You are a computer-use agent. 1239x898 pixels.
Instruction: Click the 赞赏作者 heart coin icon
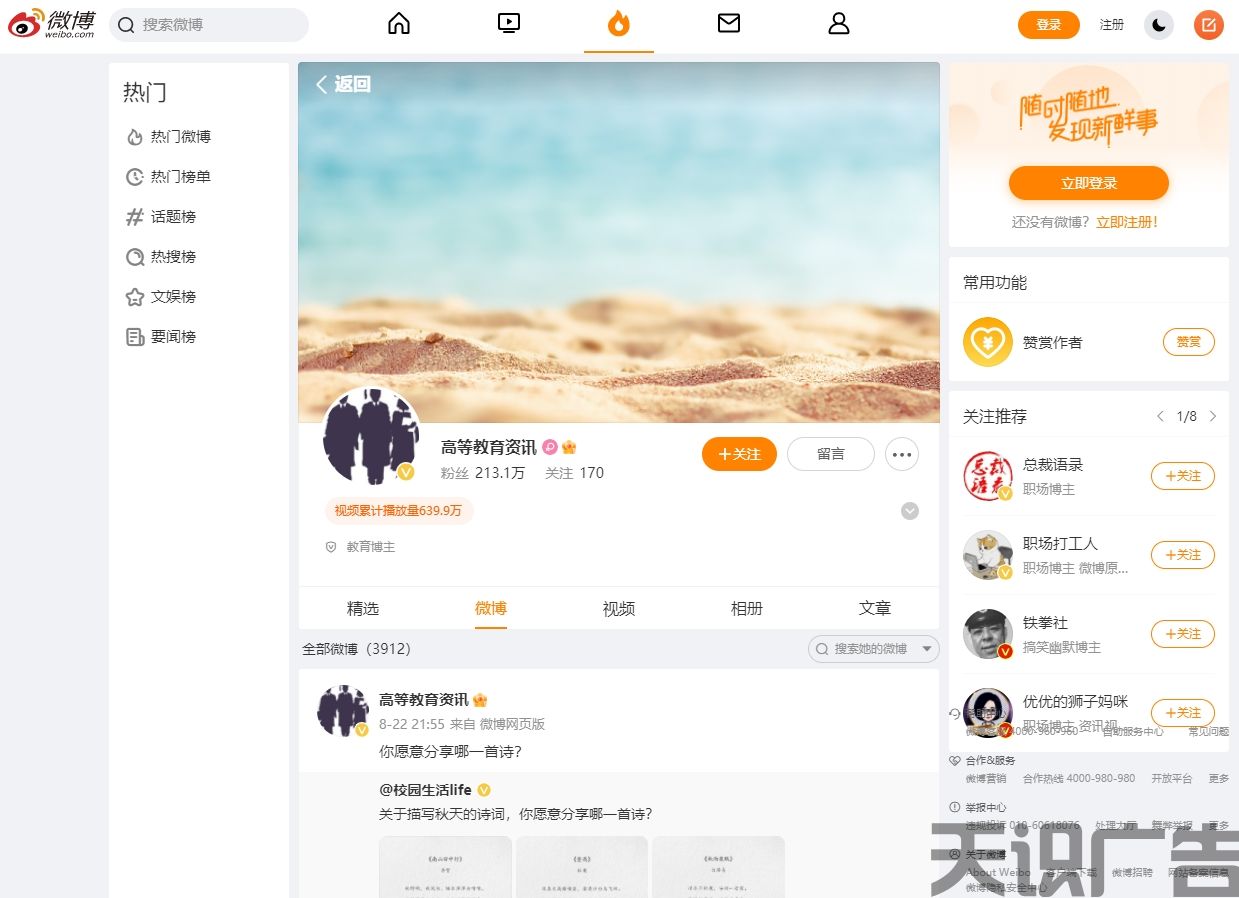[988, 342]
